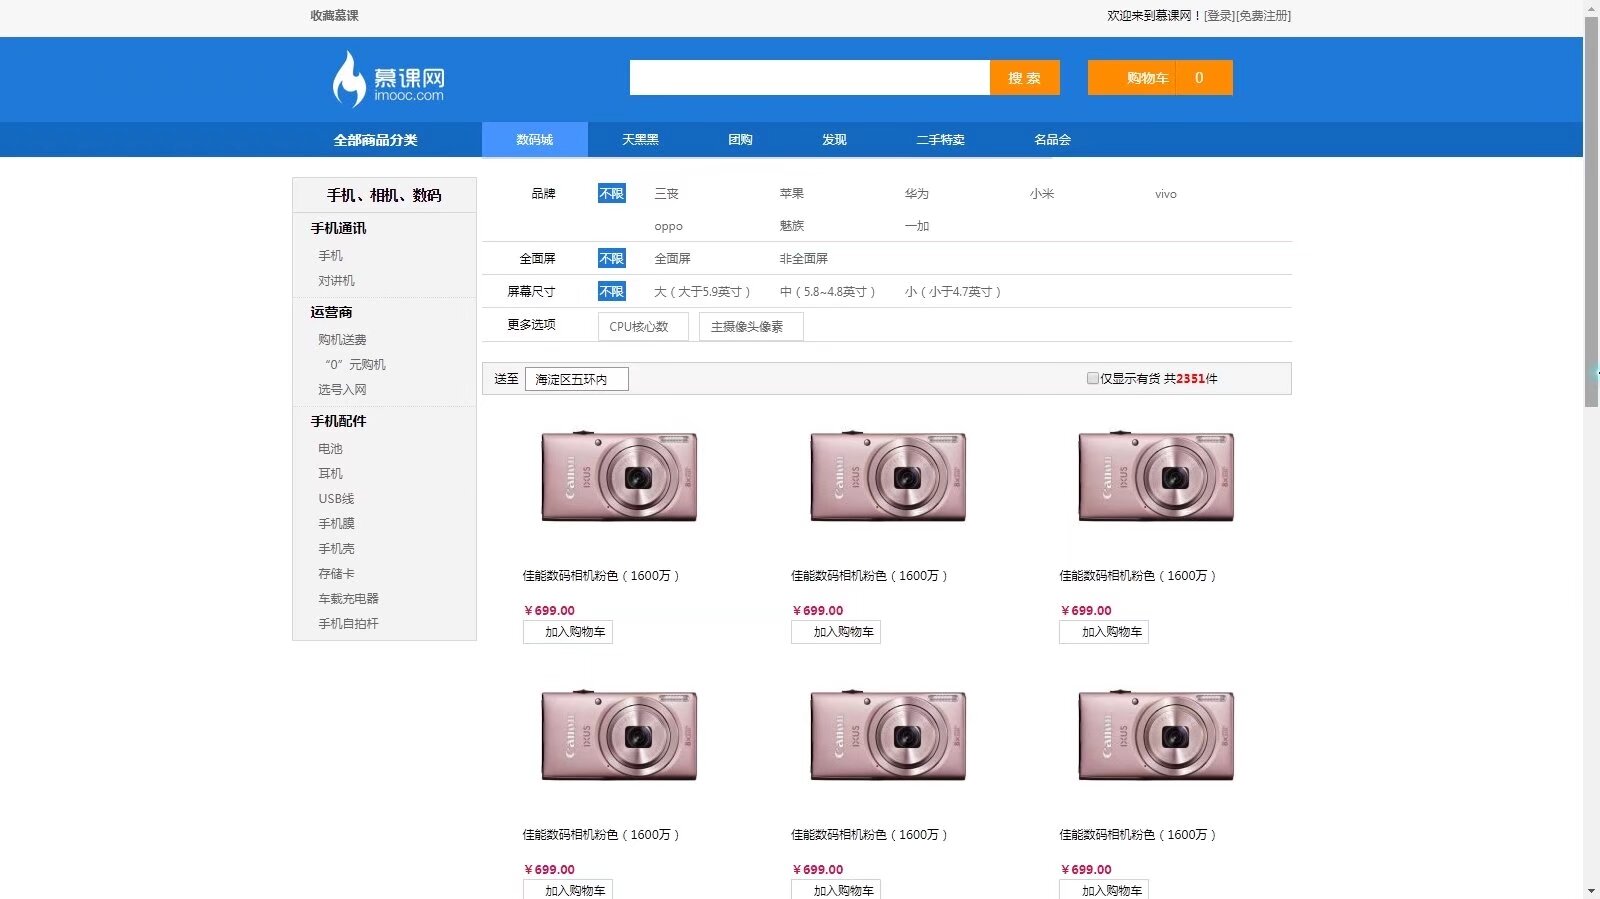This screenshot has width=1600, height=899.
Task: Click the 登录 login link
Action: point(1219,16)
